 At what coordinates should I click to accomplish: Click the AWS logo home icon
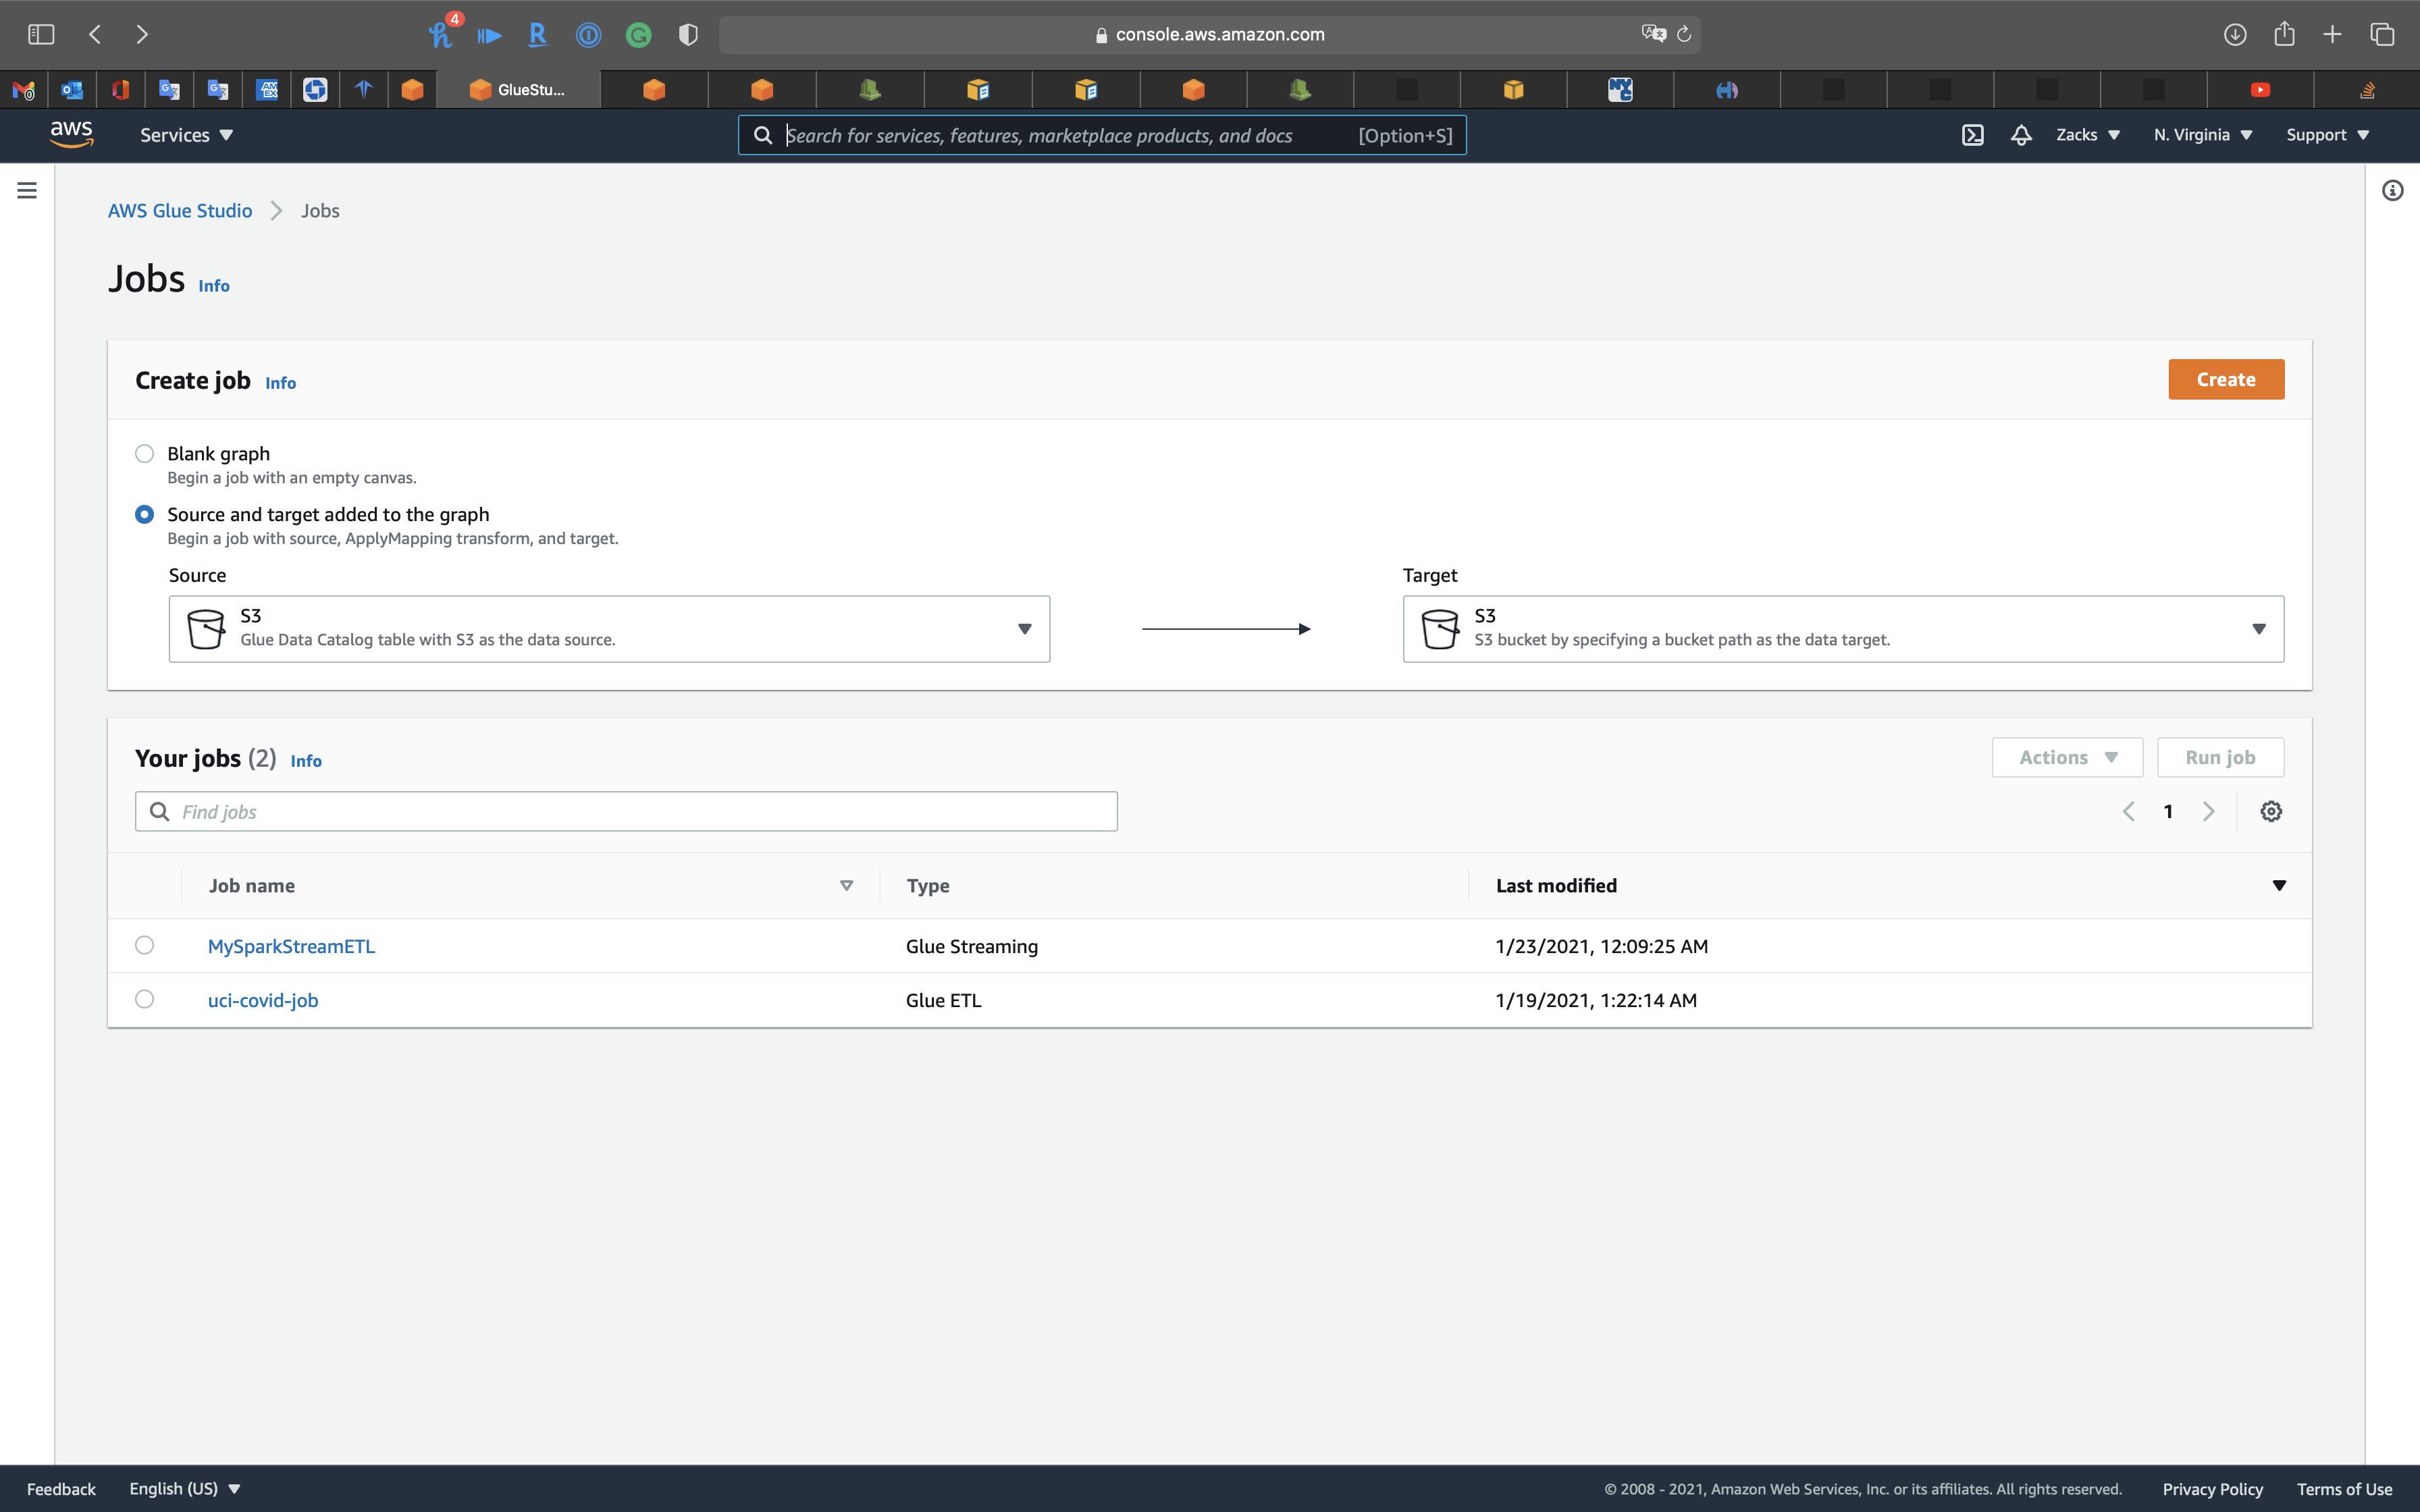(71, 134)
